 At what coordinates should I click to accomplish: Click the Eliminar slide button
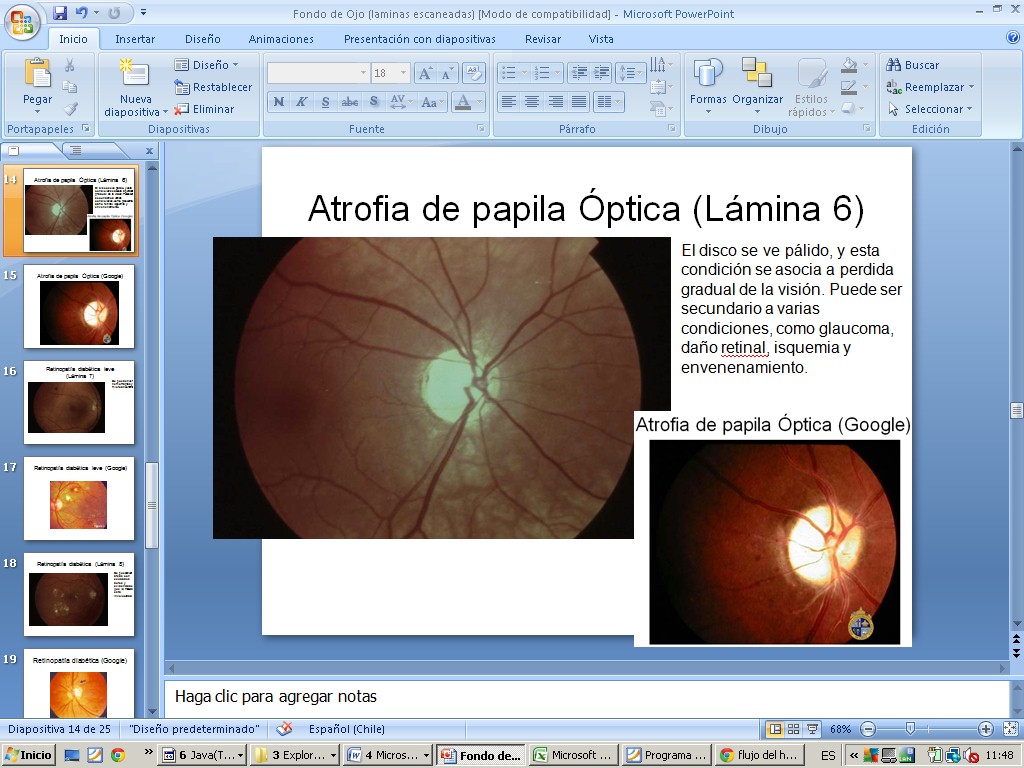tap(205, 109)
